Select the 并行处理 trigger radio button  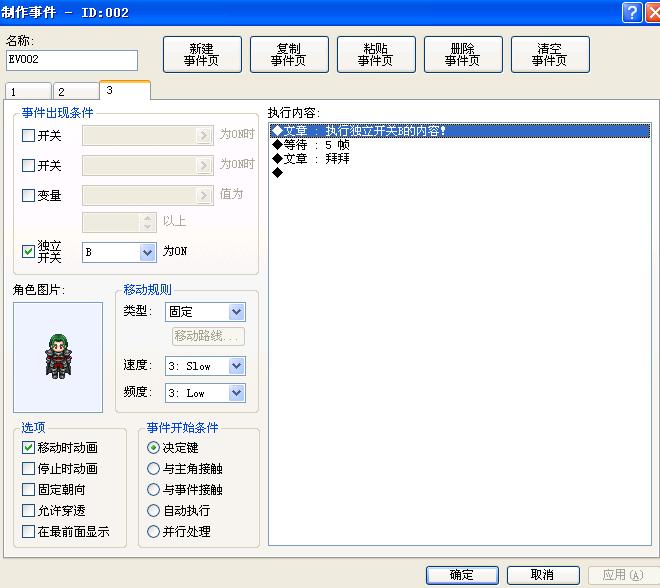tap(153, 531)
